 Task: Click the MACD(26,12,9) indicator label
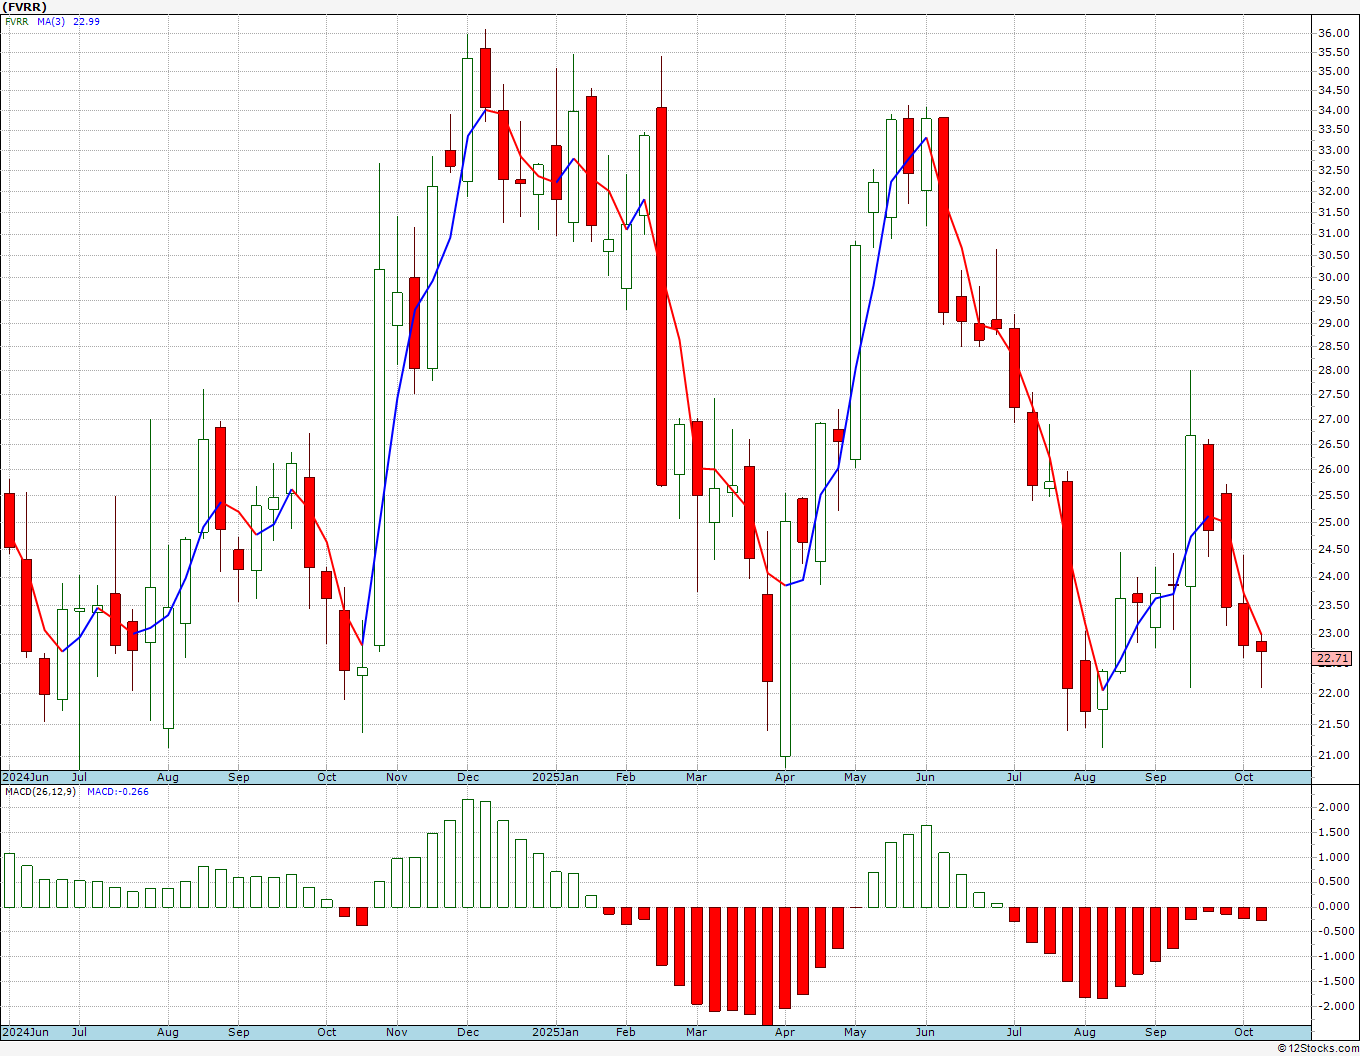(x=38, y=791)
